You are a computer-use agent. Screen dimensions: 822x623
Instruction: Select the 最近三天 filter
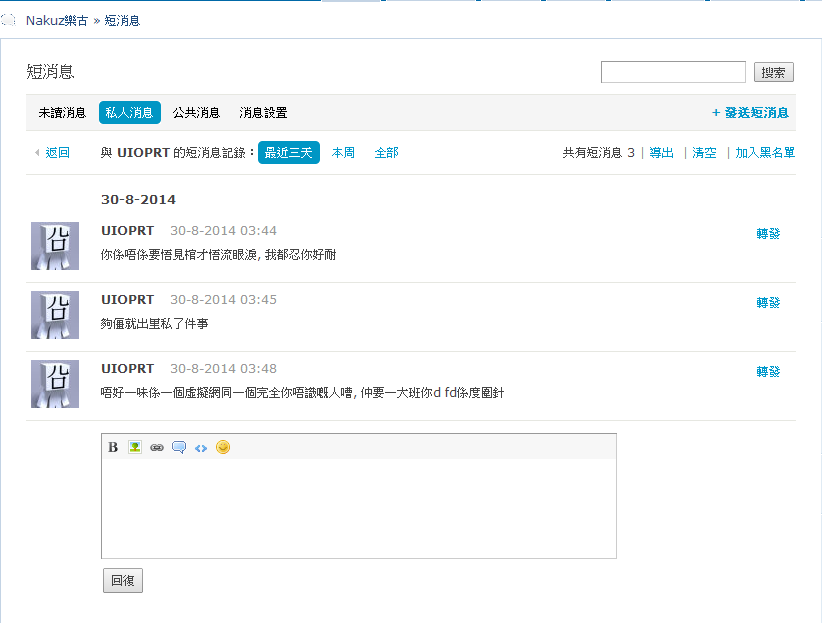(289, 153)
